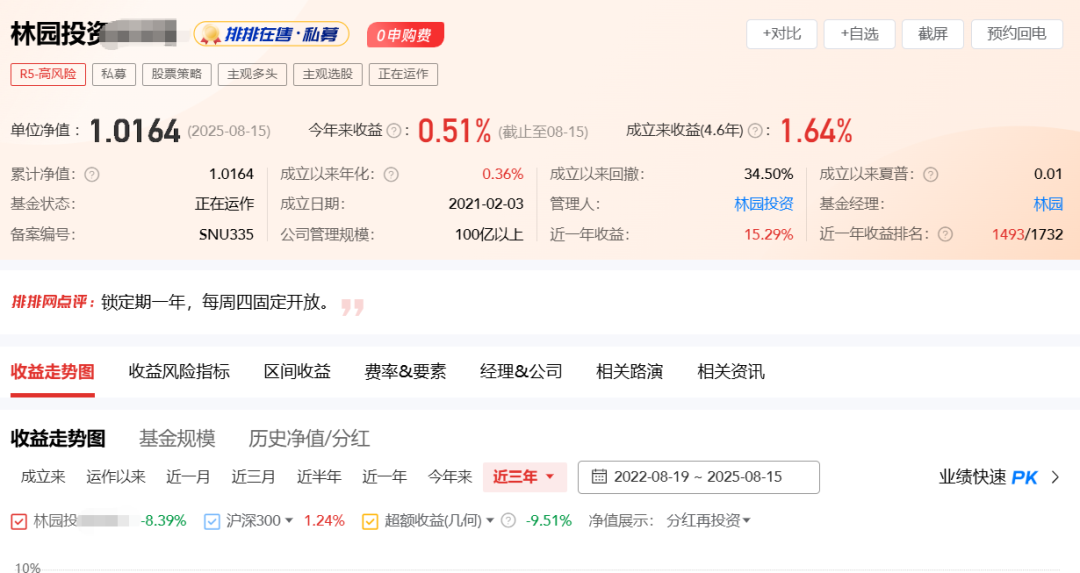This screenshot has height=573, width=1080.
Task: Click help icon beside 累计净值
Action: (x=92, y=175)
